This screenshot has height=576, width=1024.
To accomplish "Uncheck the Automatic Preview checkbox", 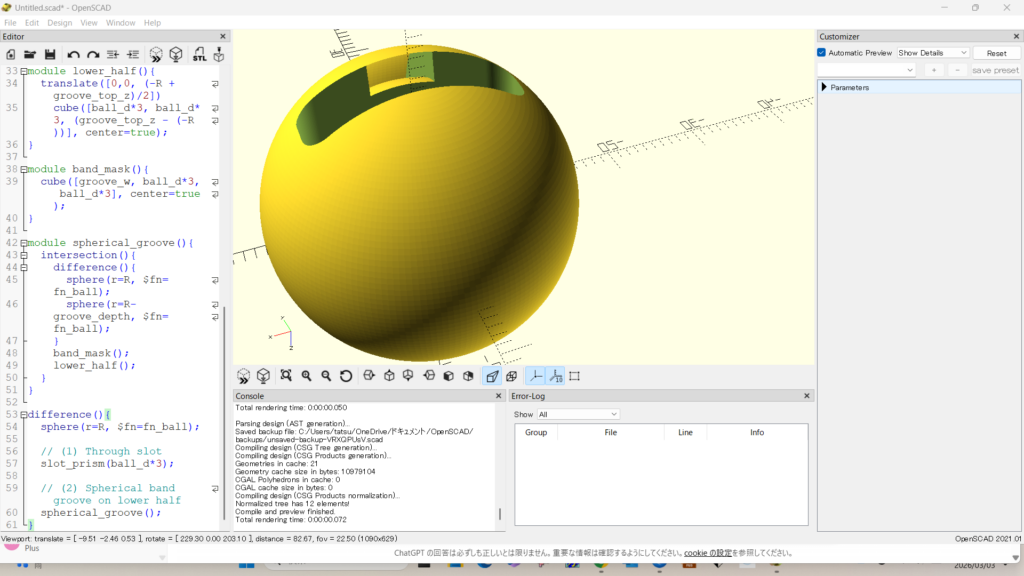I will [822, 53].
